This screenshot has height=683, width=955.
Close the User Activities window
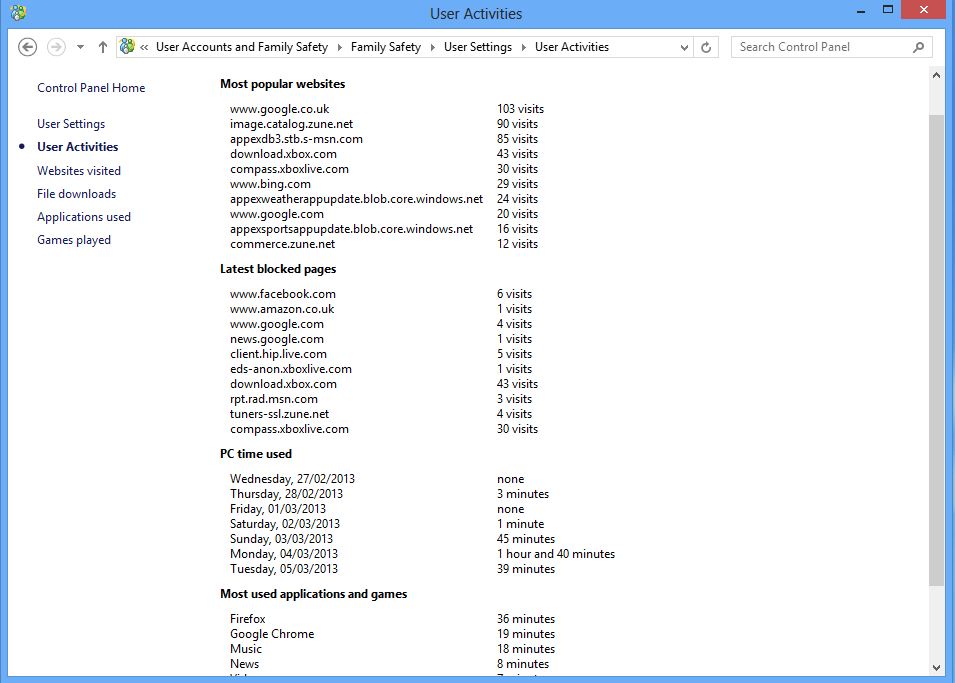pos(923,10)
